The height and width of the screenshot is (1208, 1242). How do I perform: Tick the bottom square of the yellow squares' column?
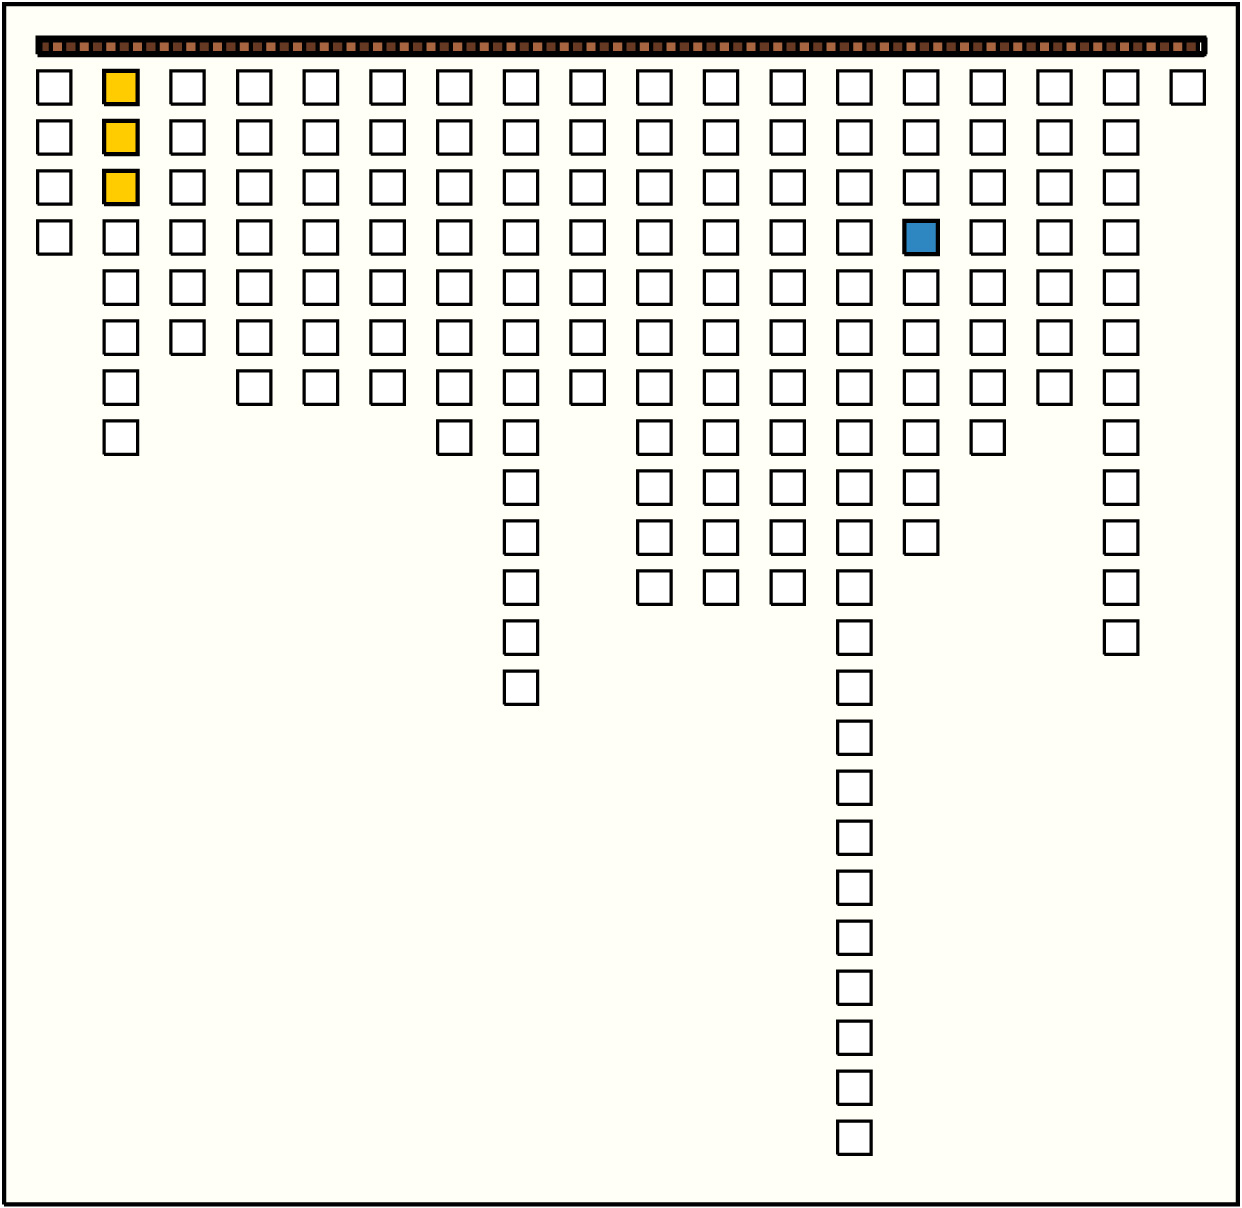[121, 438]
